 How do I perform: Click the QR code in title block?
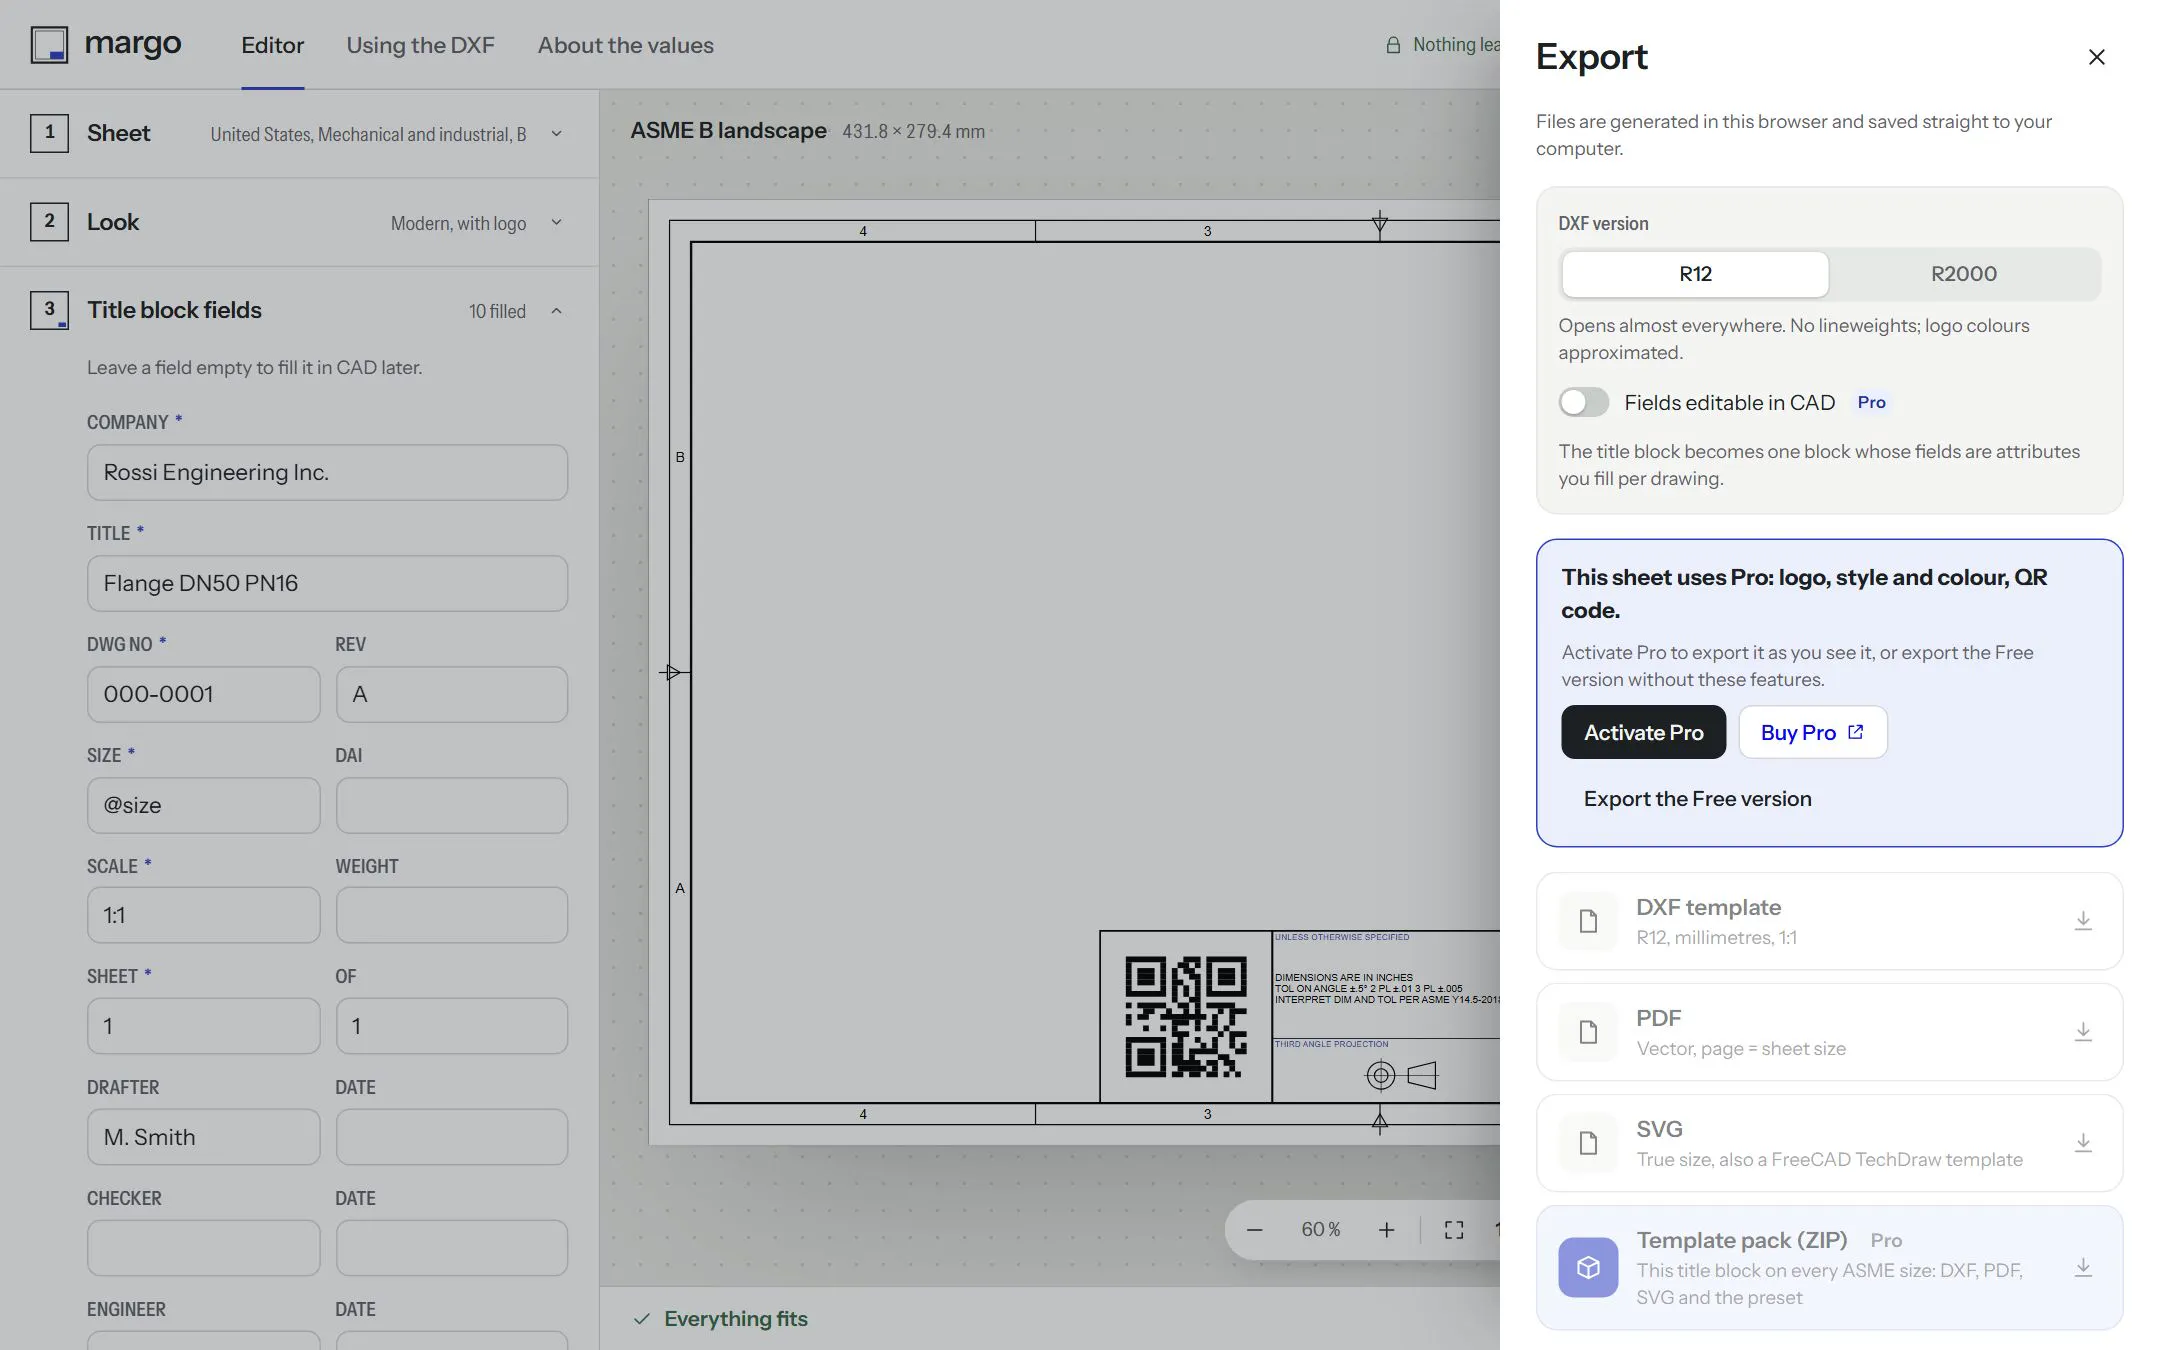click(1186, 1017)
